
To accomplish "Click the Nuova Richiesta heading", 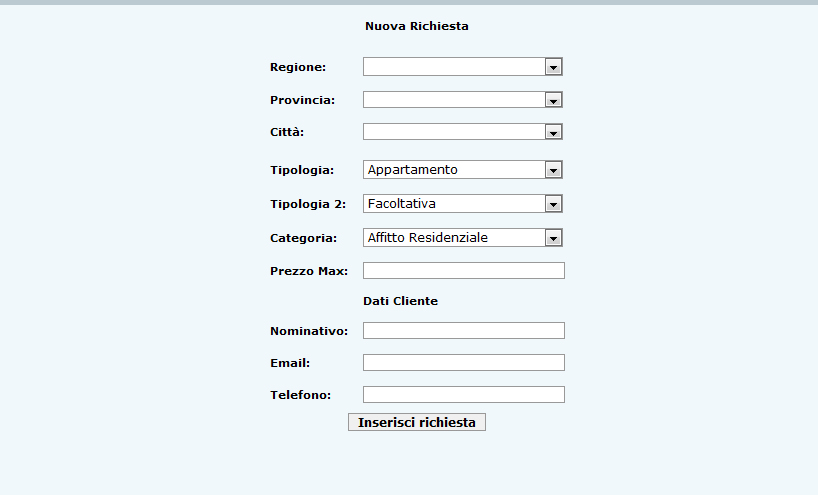I will [417, 26].
